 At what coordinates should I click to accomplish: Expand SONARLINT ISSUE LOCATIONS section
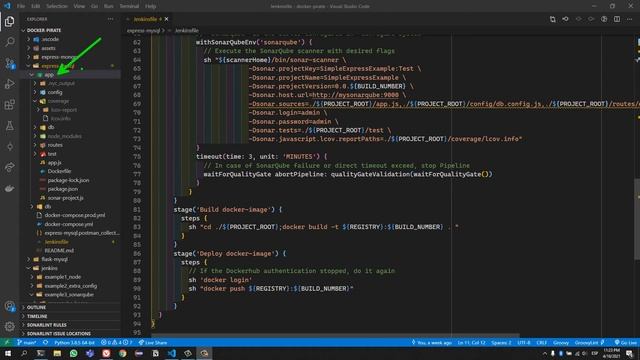(x=59, y=334)
